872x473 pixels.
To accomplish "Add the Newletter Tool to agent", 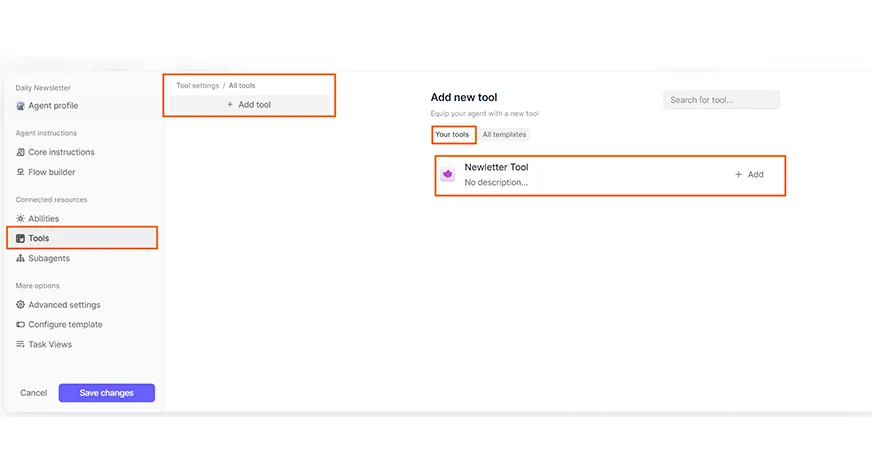I will click(x=749, y=174).
